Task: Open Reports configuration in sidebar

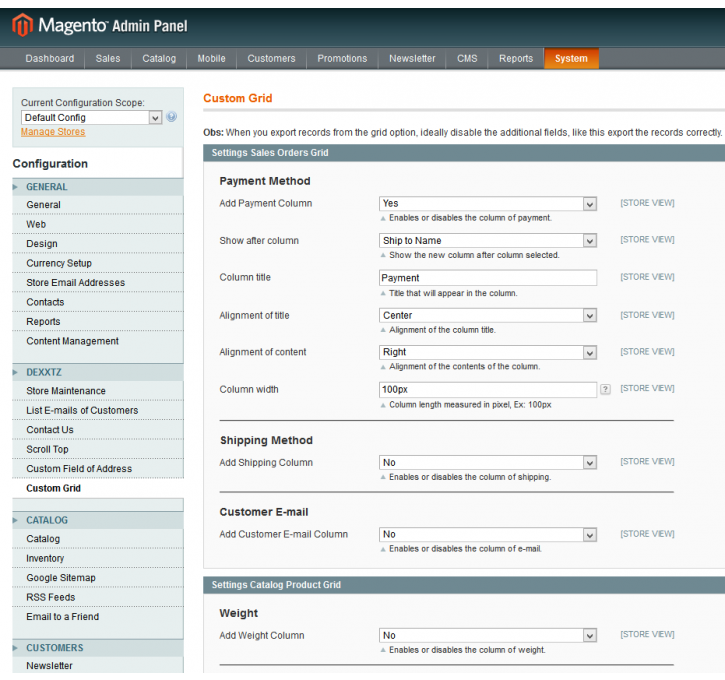Action: tap(98, 321)
